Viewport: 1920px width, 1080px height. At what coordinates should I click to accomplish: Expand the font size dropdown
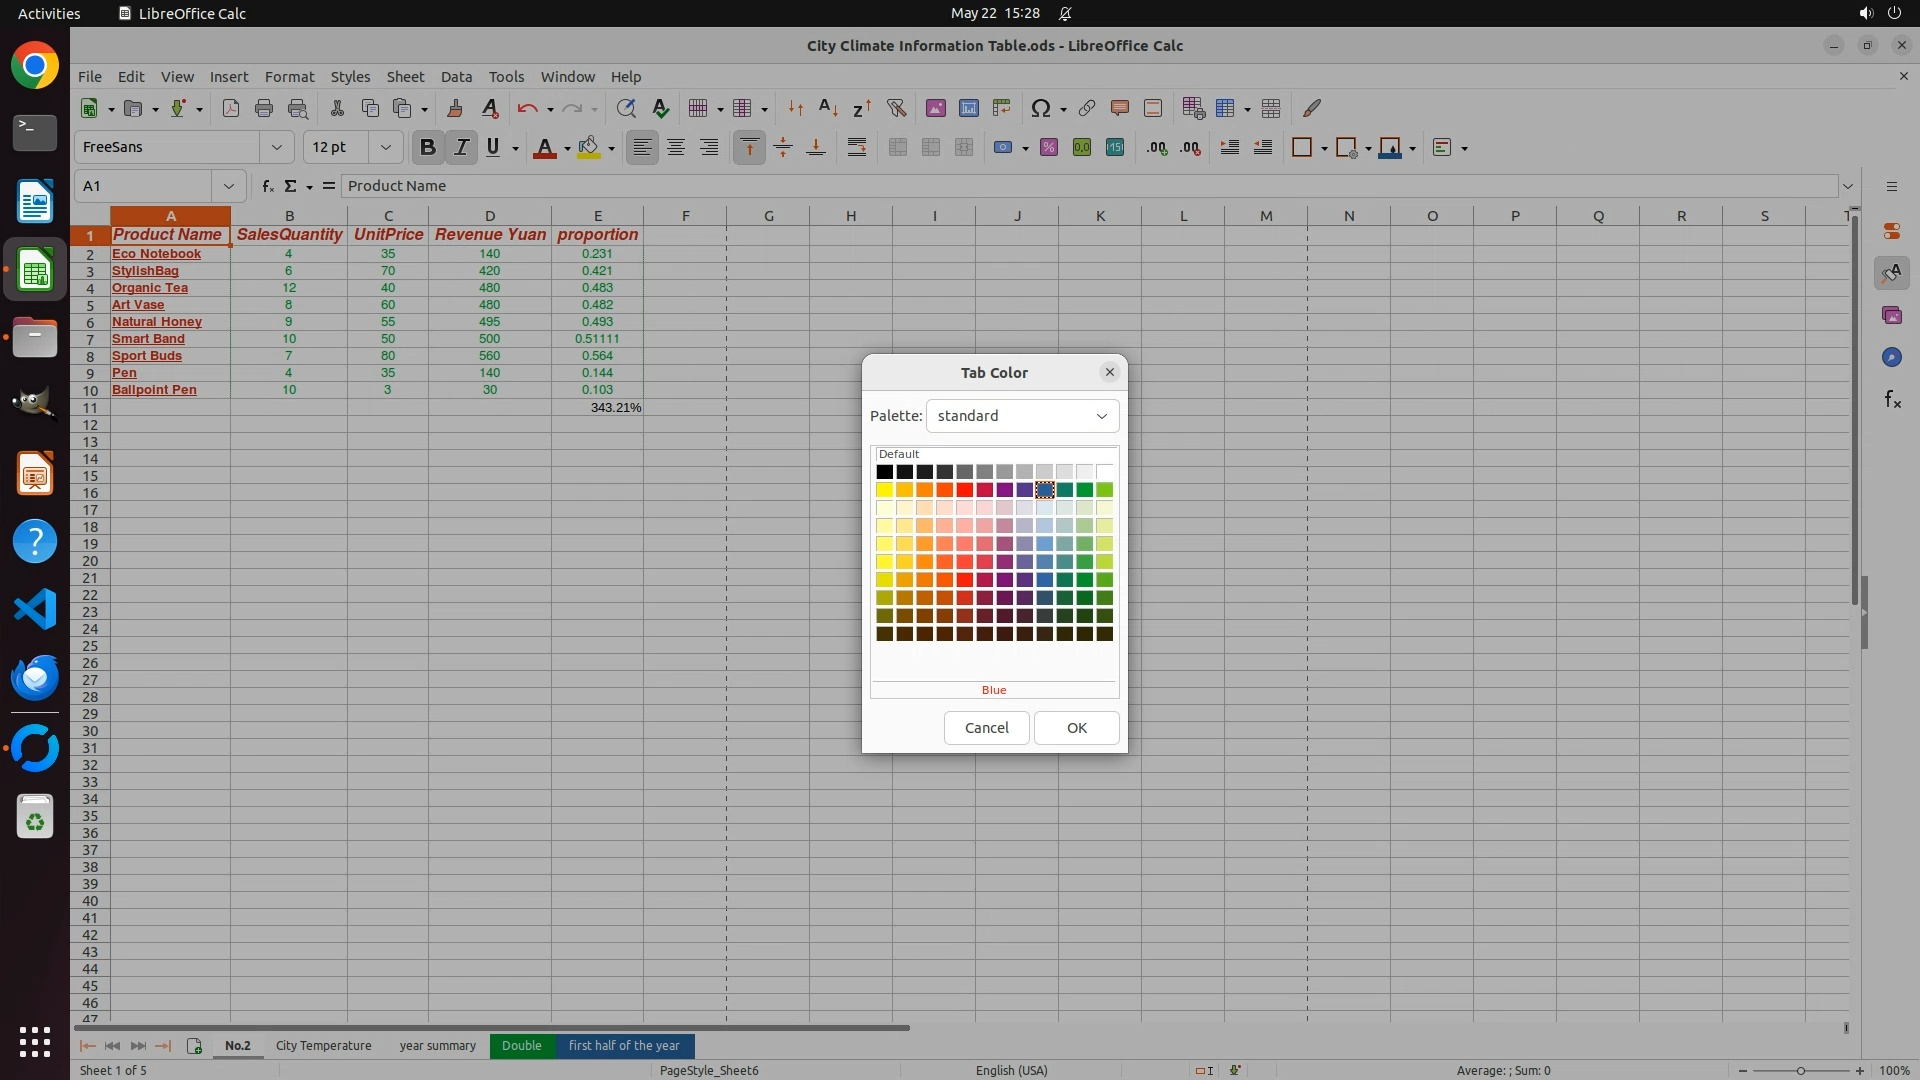coord(385,148)
